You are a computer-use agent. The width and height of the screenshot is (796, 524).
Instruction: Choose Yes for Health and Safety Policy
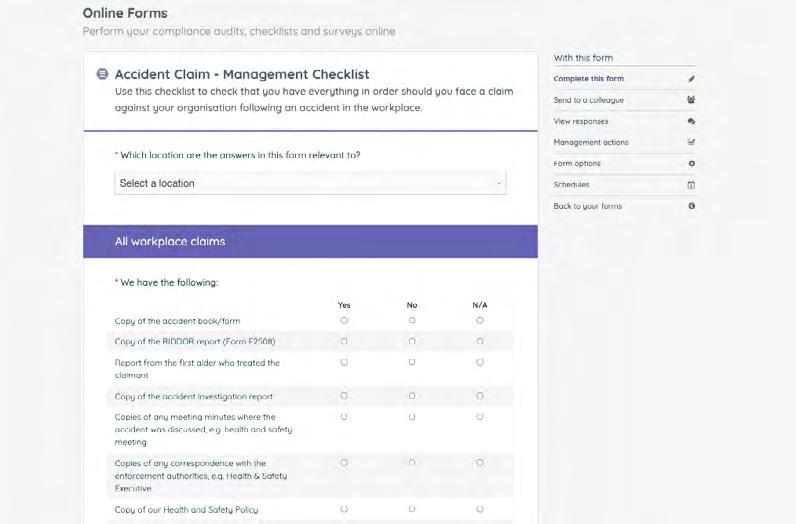[x=344, y=509]
